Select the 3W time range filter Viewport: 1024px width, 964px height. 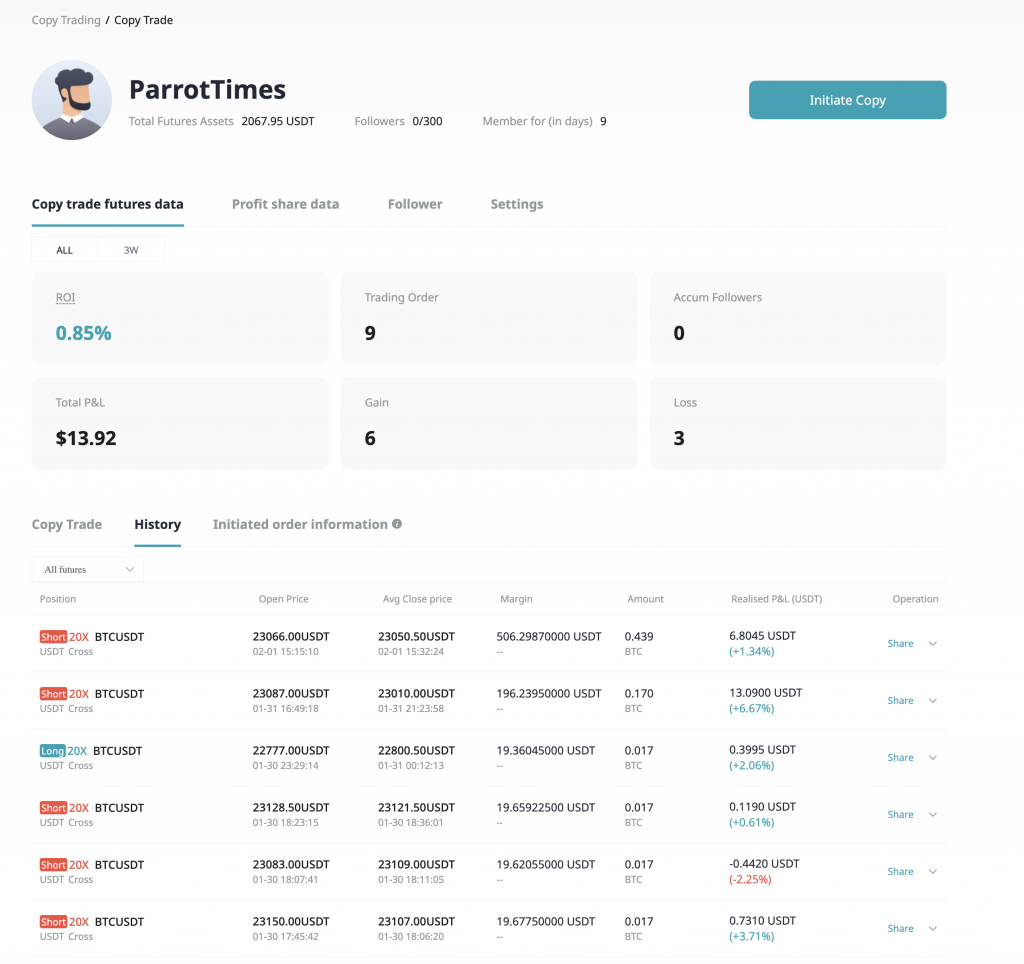point(131,249)
